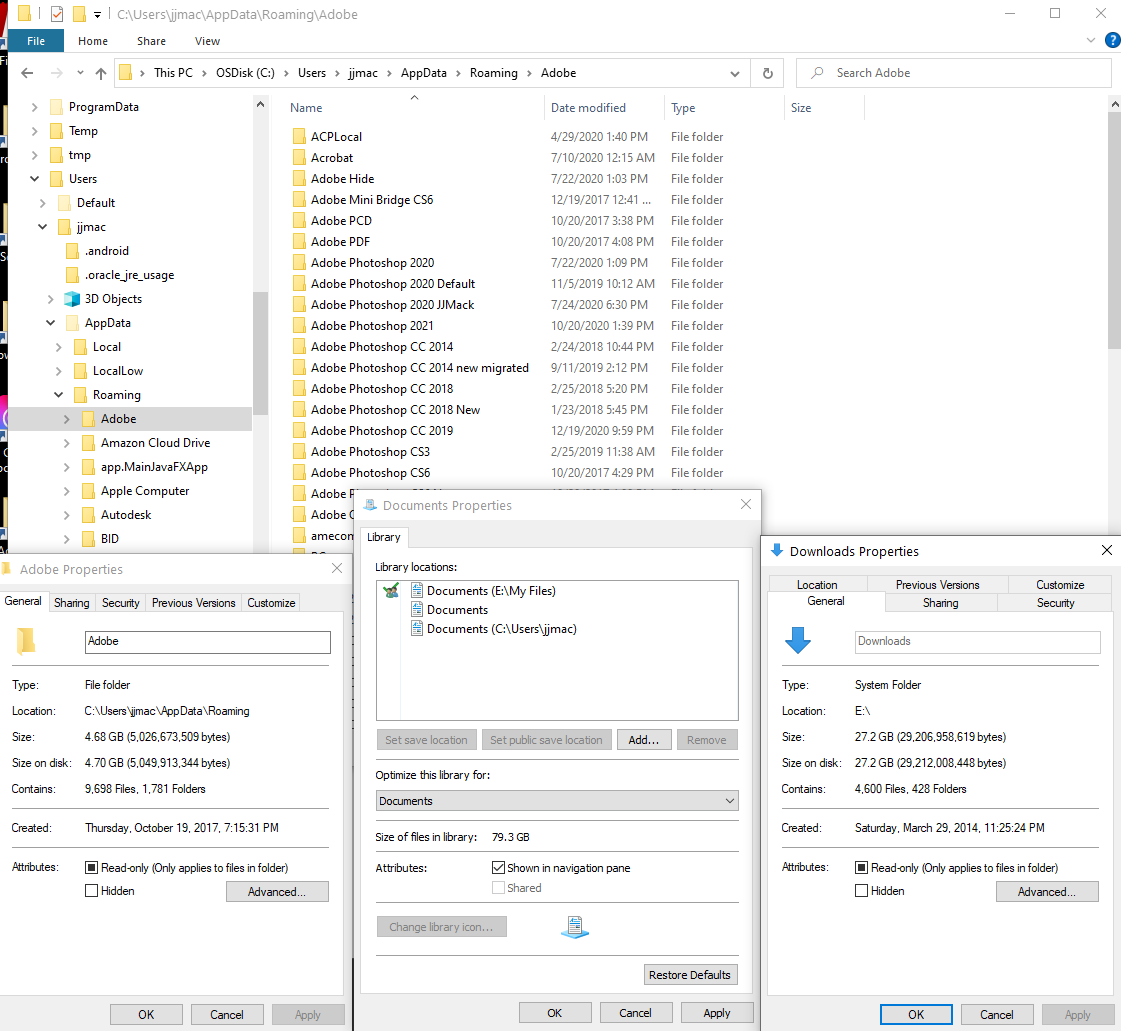Click the back navigation arrow
Screen dimensions: 1121x1031
pyautogui.click(x=27, y=72)
